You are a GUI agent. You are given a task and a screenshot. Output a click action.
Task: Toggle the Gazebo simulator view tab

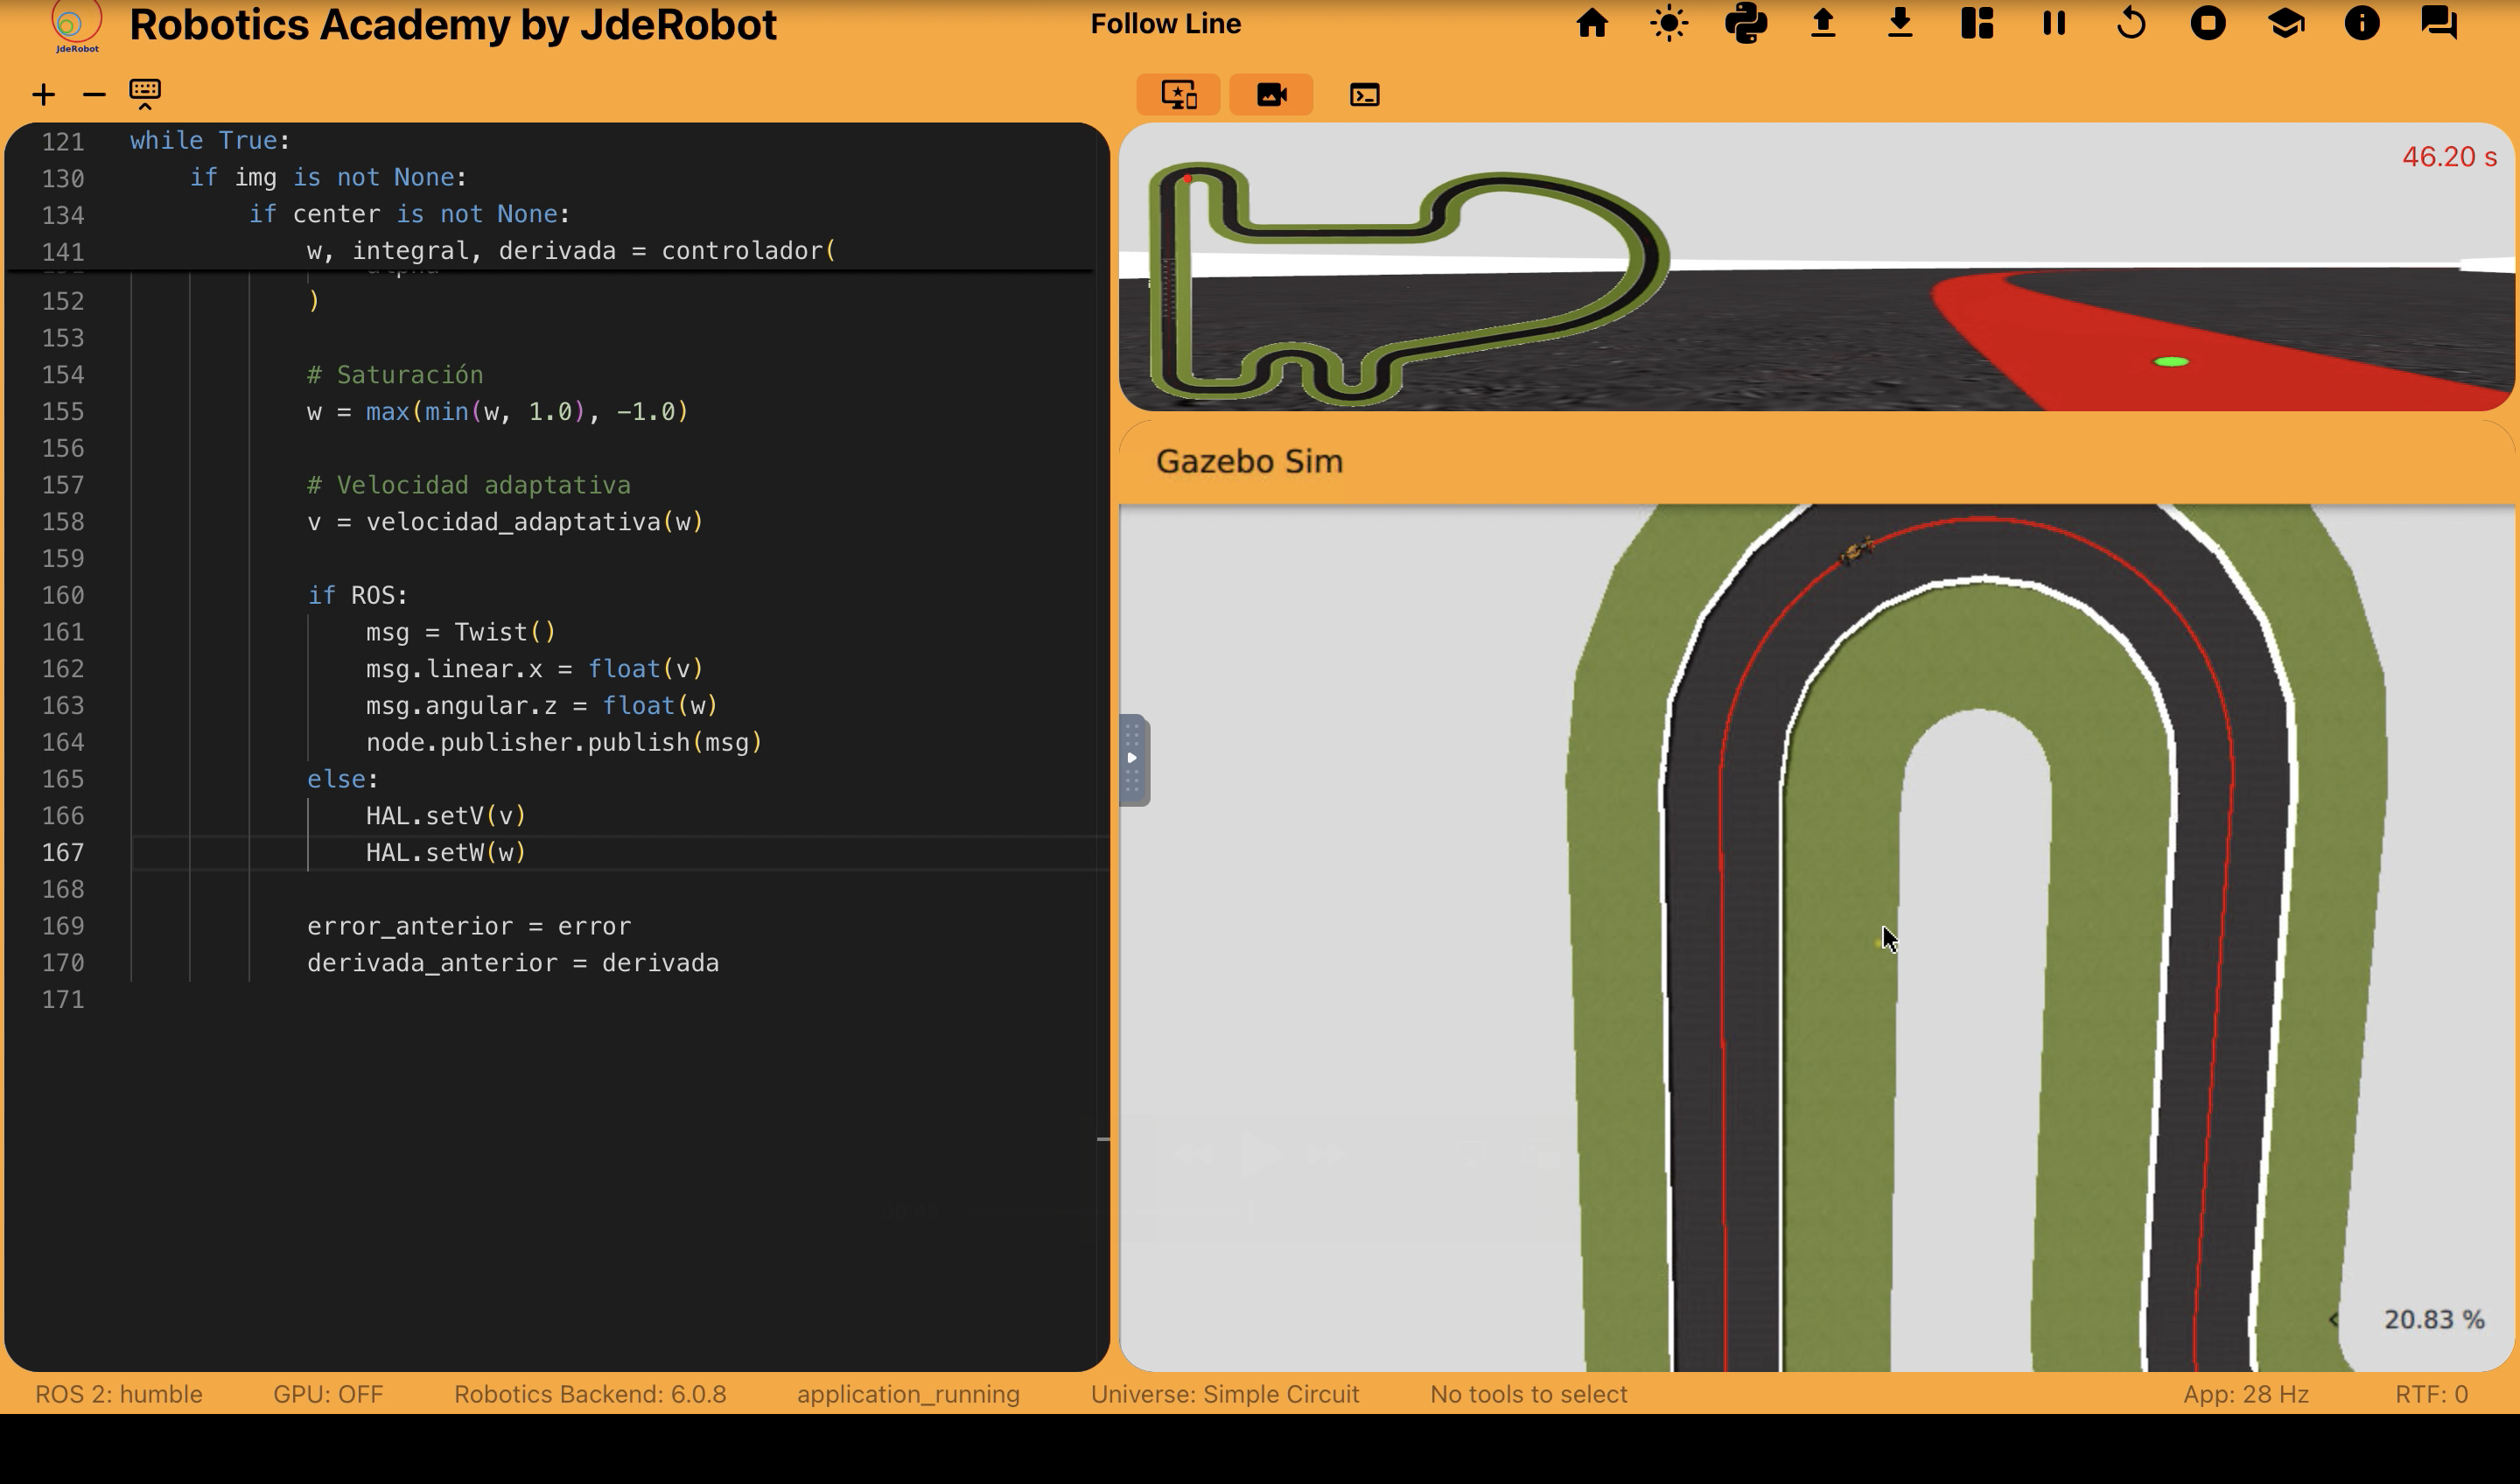1178,95
